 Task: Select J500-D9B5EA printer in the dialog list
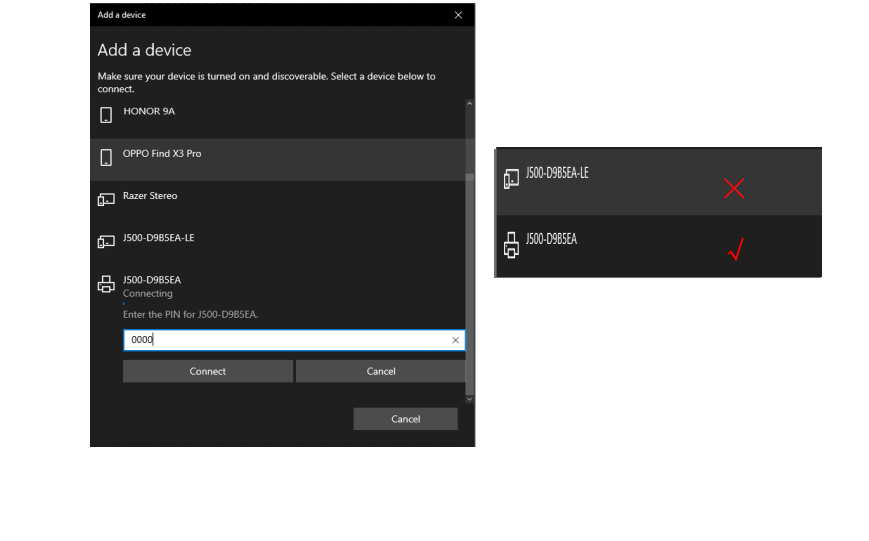tap(151, 280)
